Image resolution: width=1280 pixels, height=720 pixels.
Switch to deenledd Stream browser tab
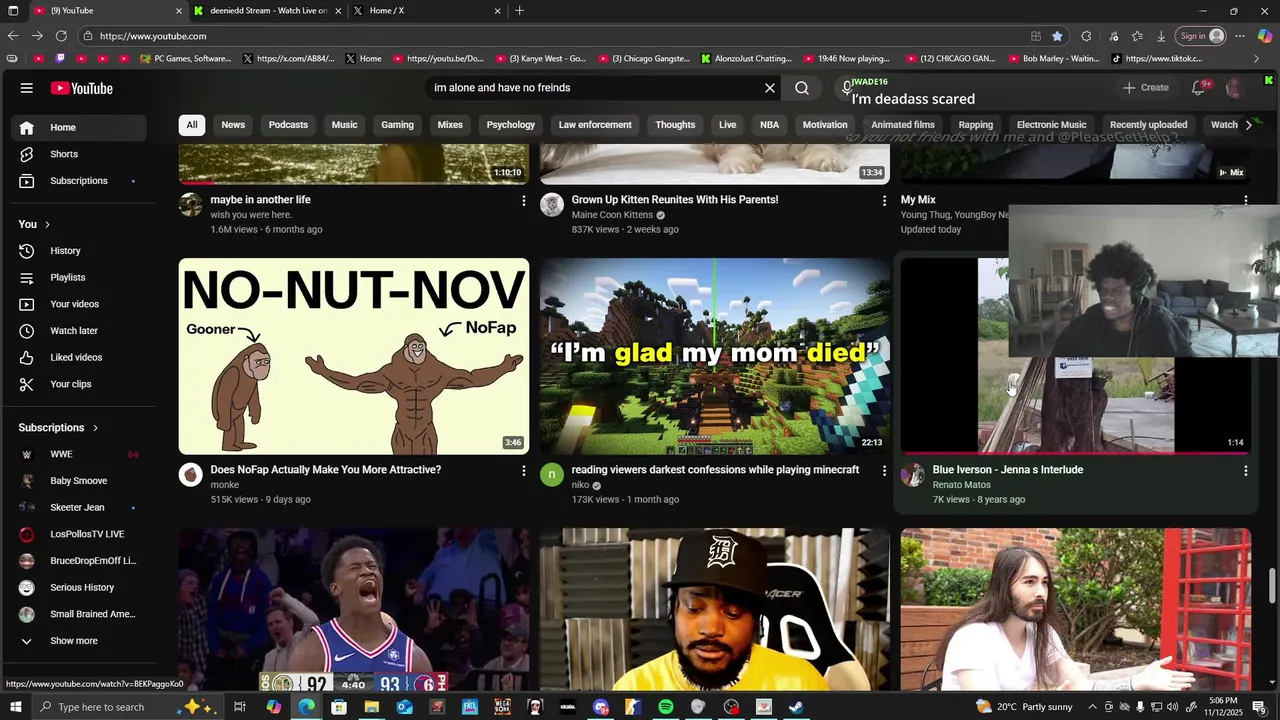[x=268, y=11]
